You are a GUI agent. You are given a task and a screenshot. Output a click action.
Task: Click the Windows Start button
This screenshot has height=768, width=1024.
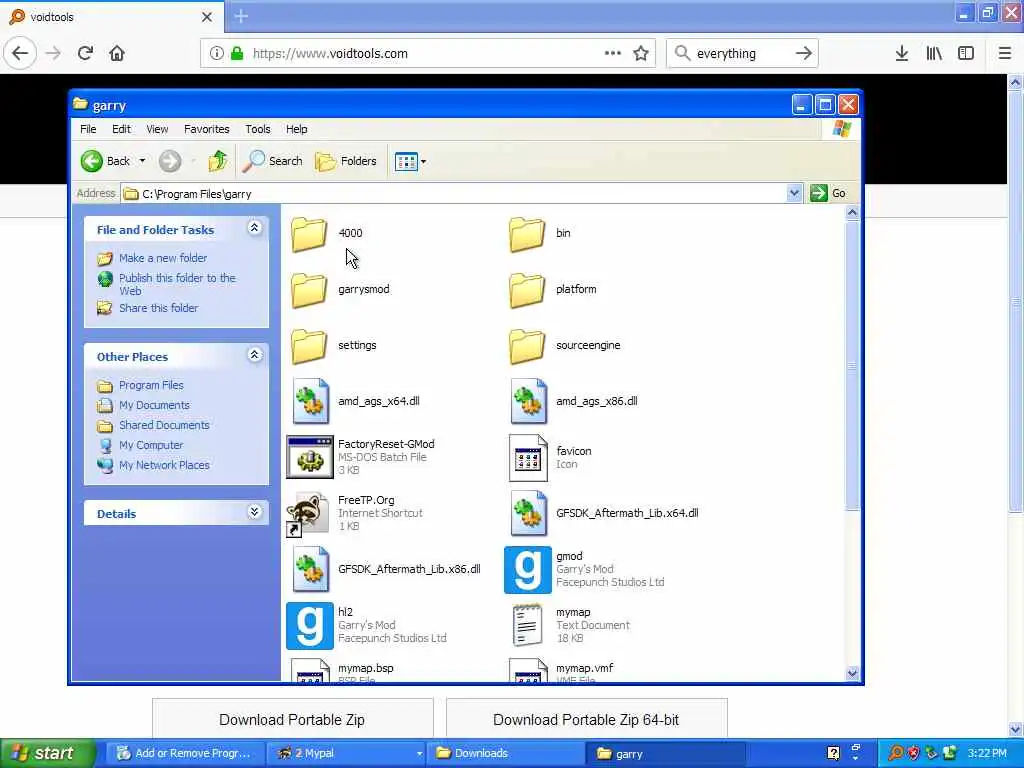[47, 754]
